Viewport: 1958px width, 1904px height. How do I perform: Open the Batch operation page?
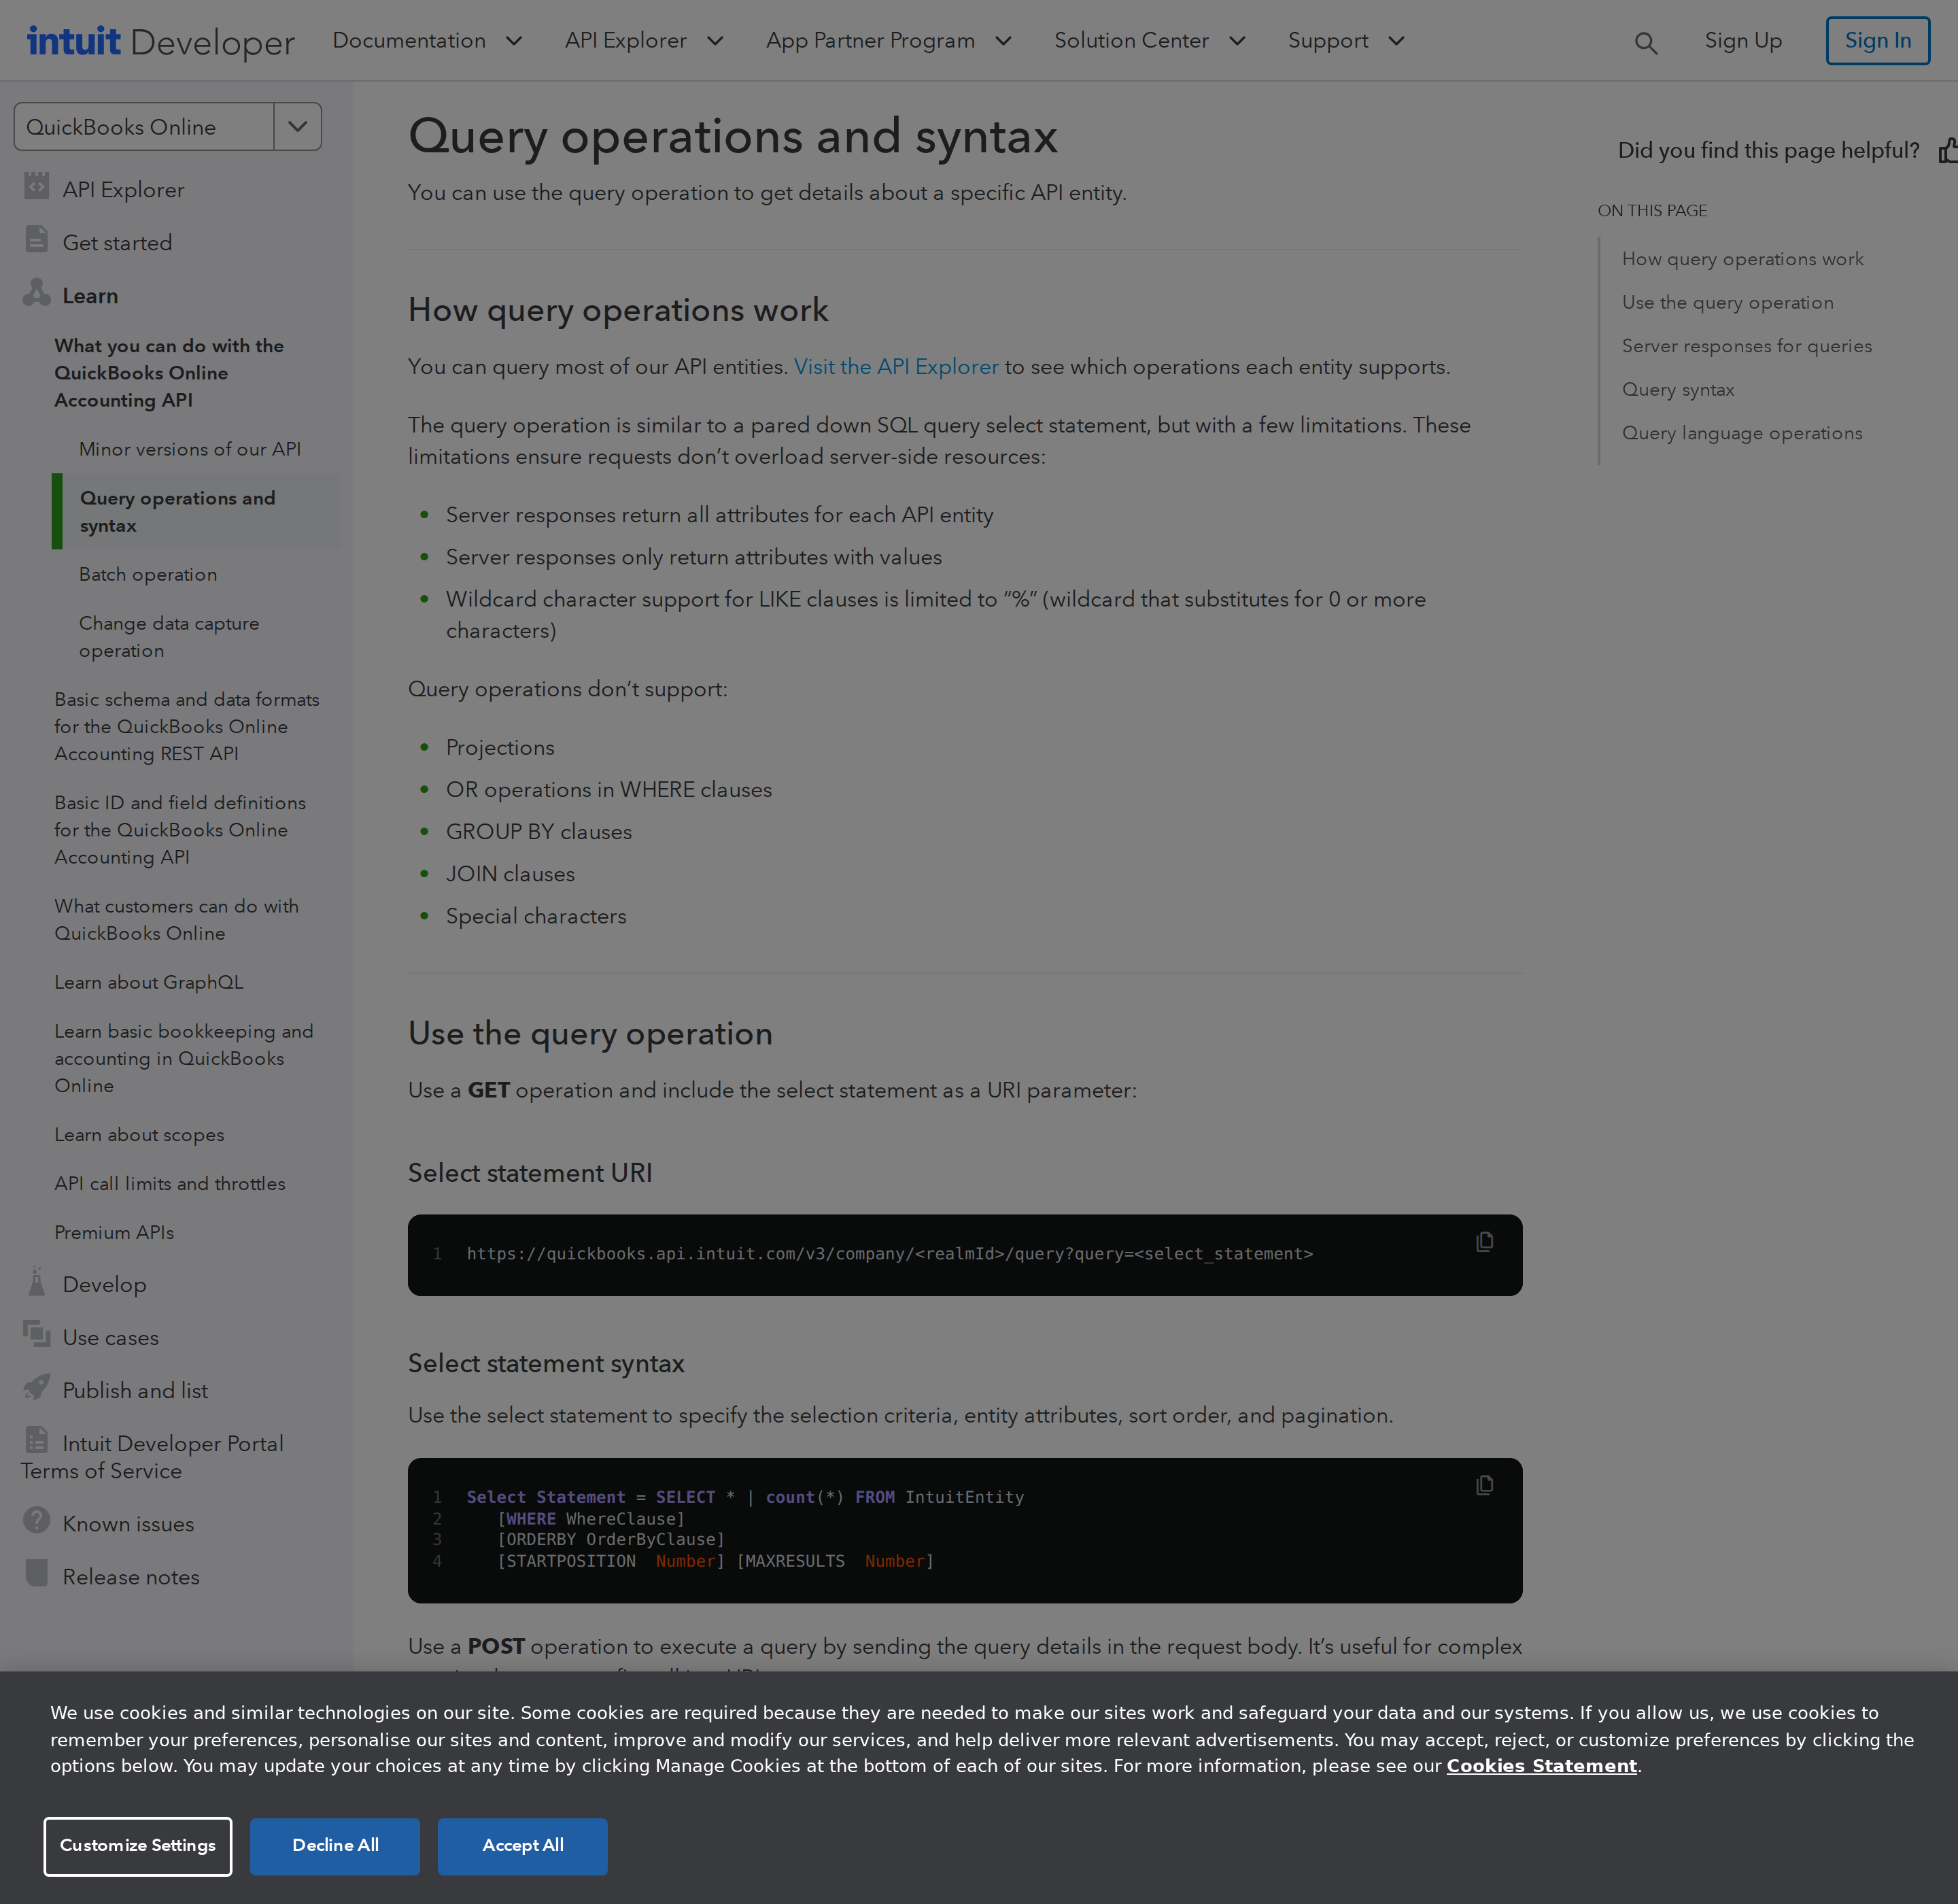[148, 574]
